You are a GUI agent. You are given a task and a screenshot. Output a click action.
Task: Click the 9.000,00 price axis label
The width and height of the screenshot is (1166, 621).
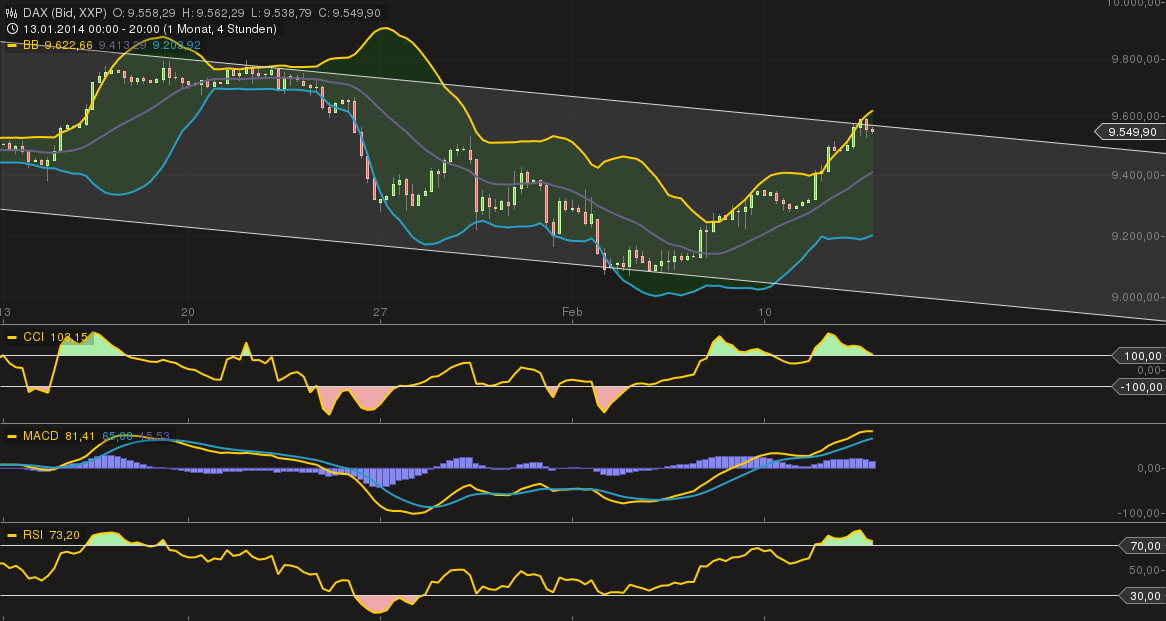[x=1136, y=297]
